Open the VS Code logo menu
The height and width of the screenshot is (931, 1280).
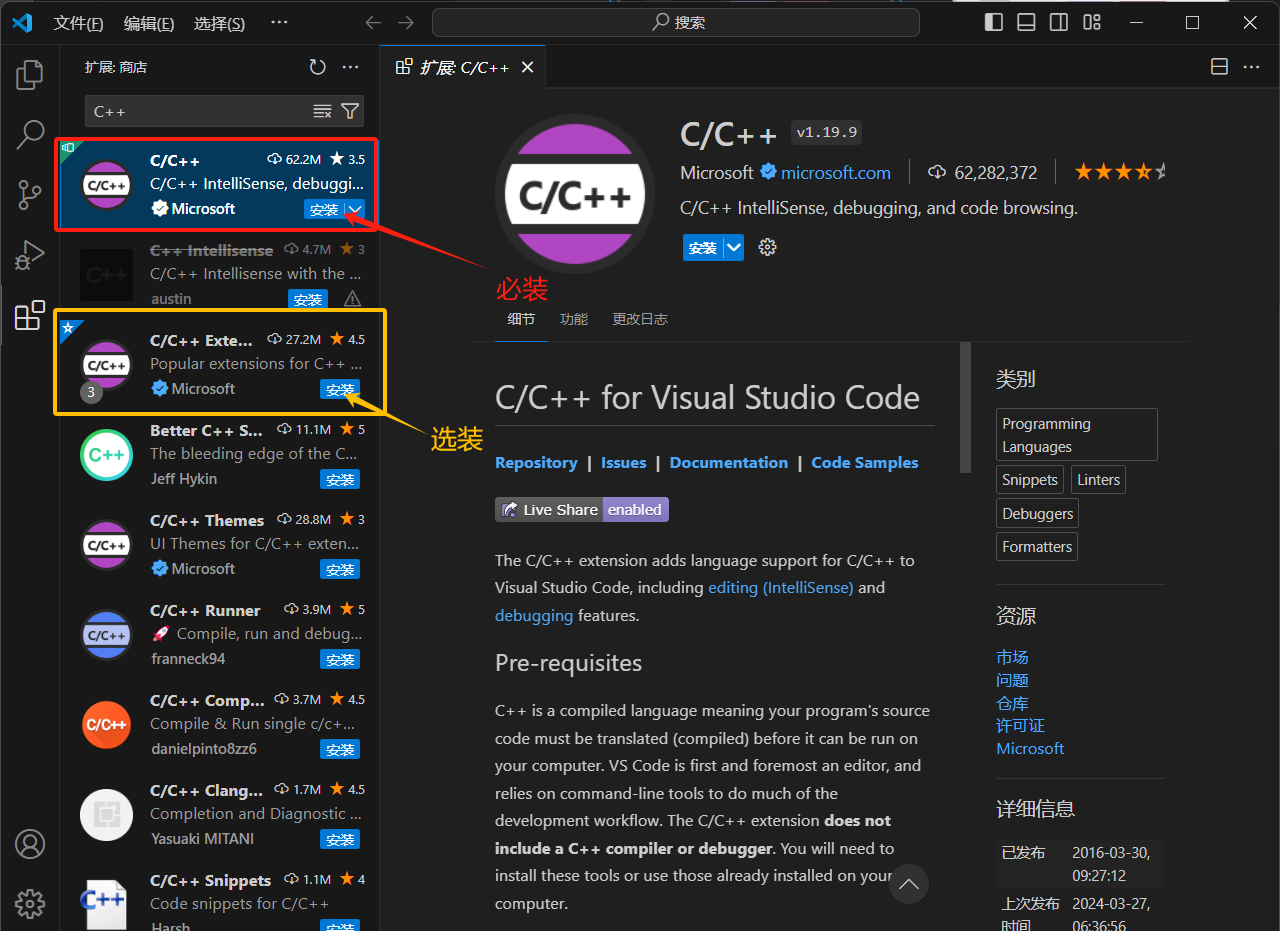tap(22, 22)
